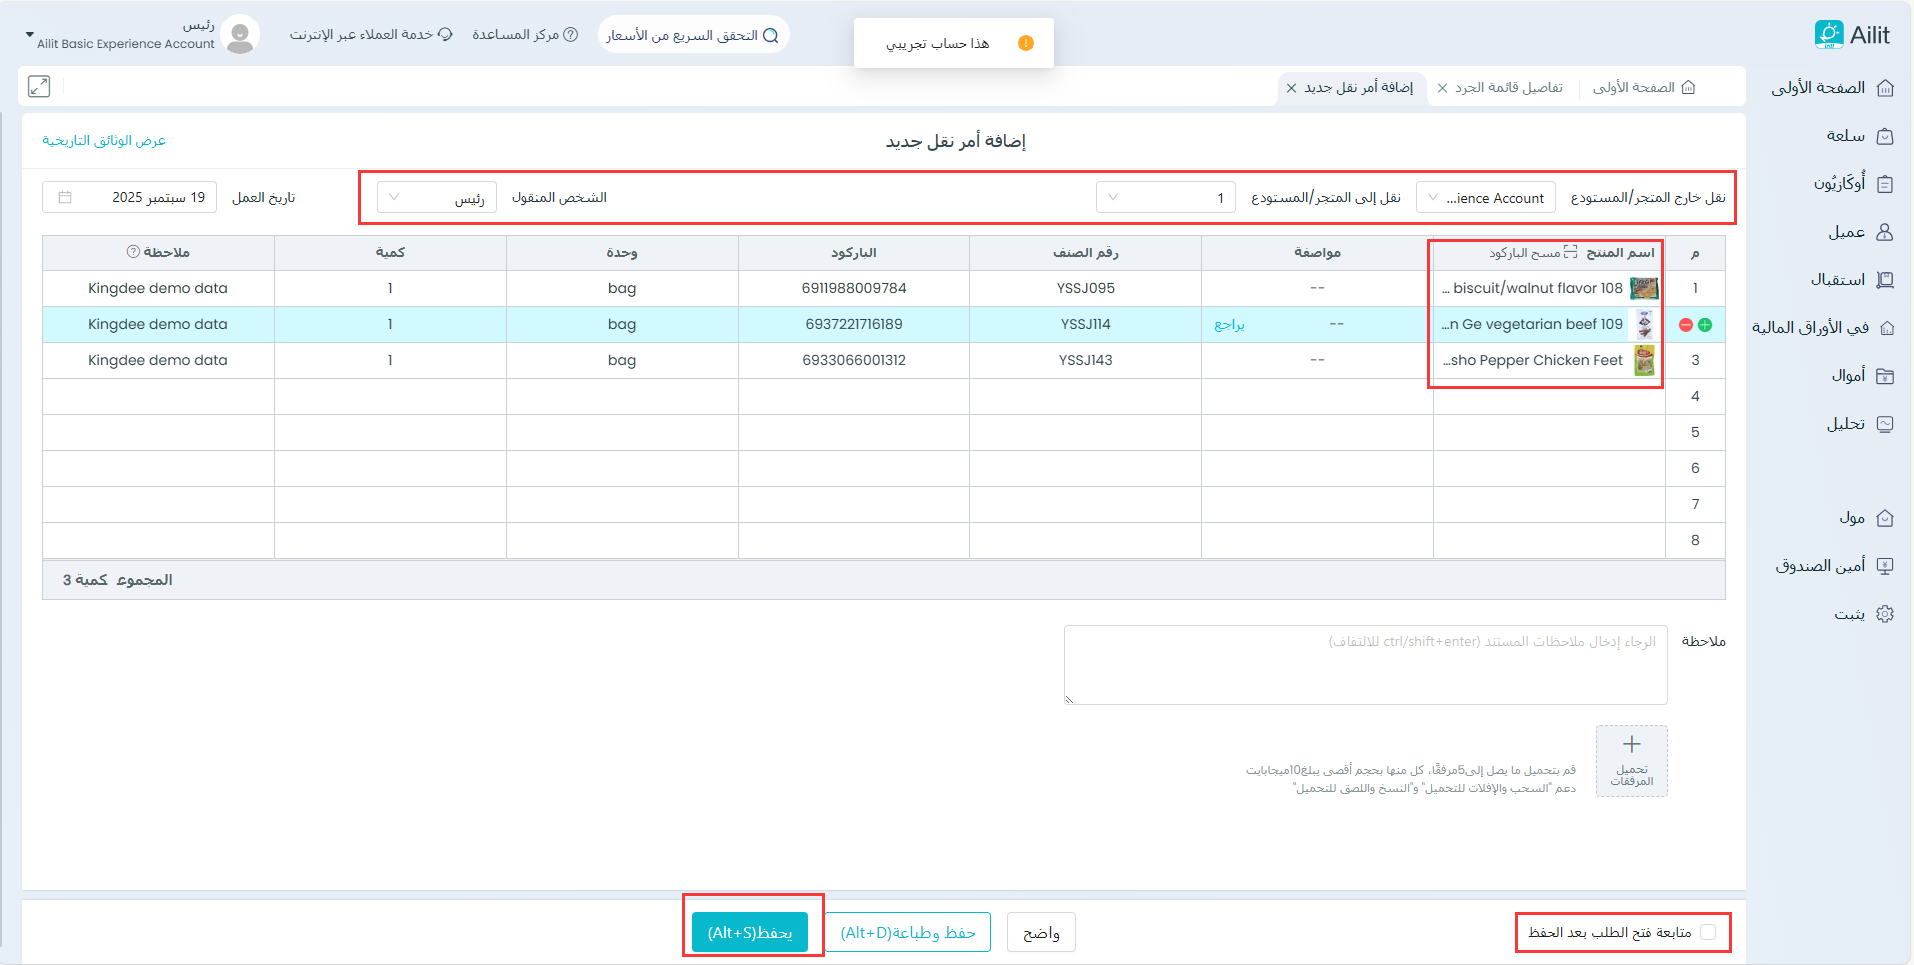Click the Save and Print (Alt+D) button

click(908, 932)
